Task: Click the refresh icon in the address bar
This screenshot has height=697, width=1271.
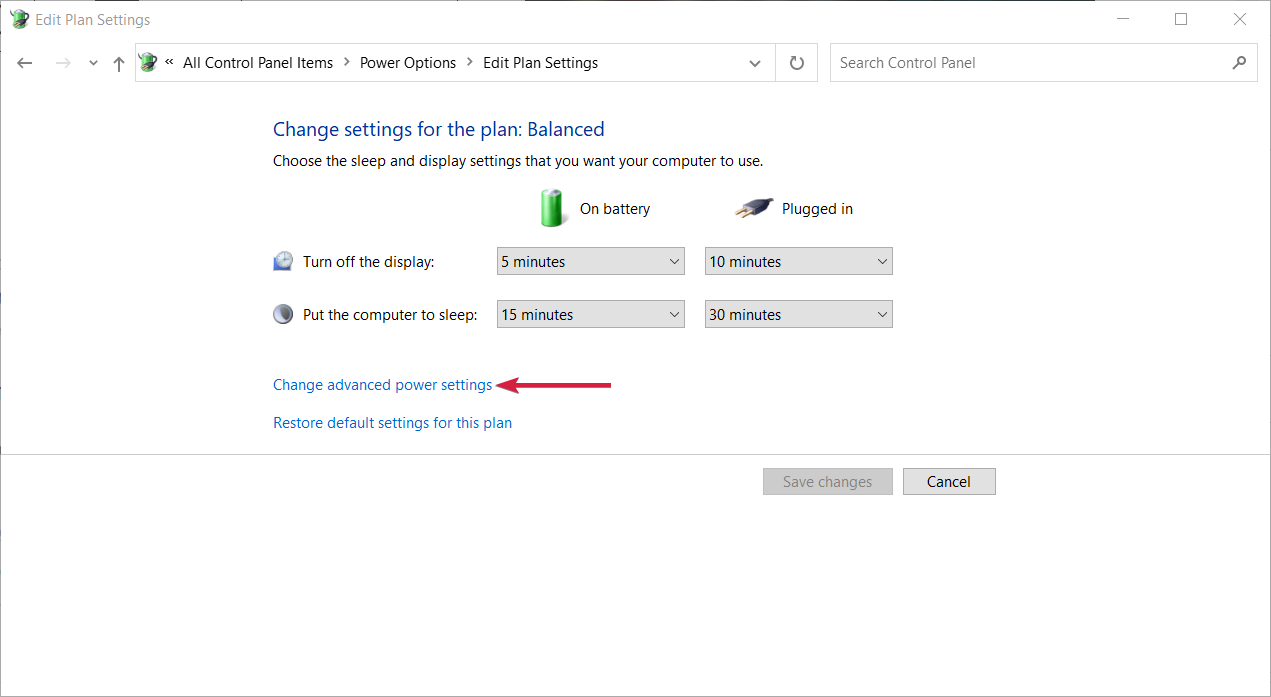Action: 796,62
